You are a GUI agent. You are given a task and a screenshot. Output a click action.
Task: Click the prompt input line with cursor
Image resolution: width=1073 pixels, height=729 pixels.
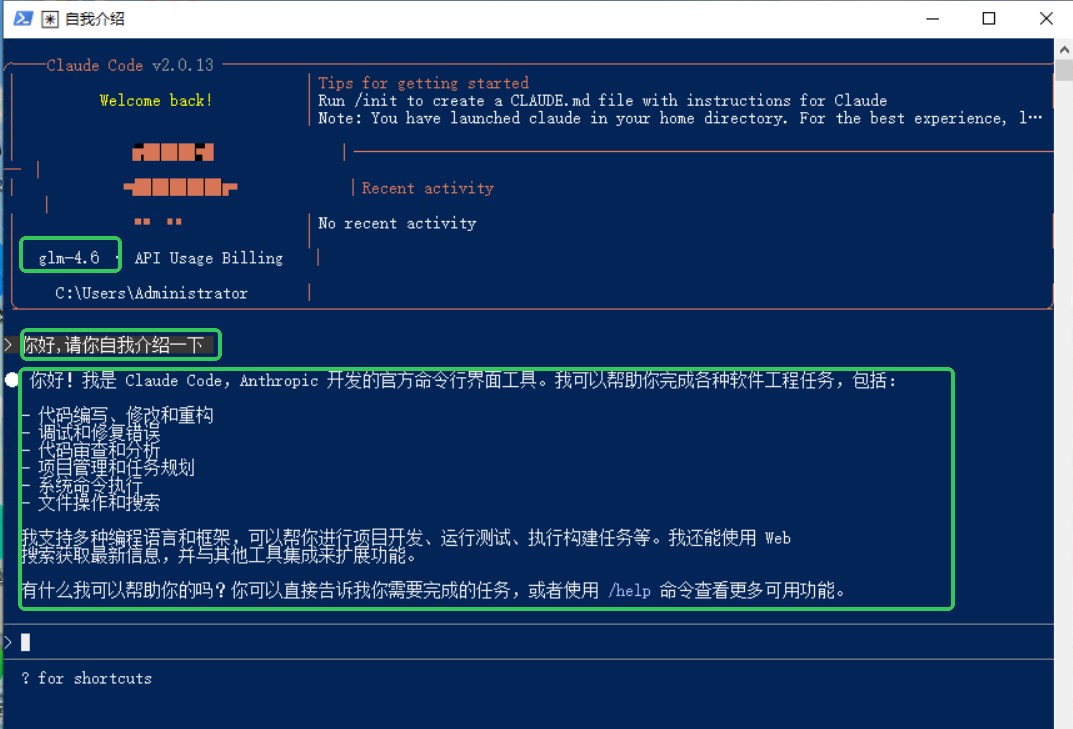point(527,642)
